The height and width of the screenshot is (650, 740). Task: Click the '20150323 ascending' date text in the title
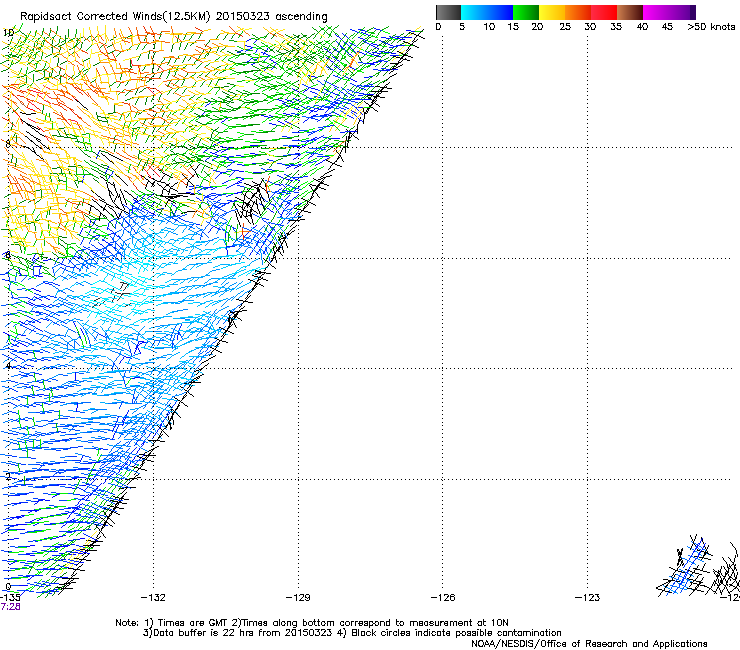click(x=271, y=16)
